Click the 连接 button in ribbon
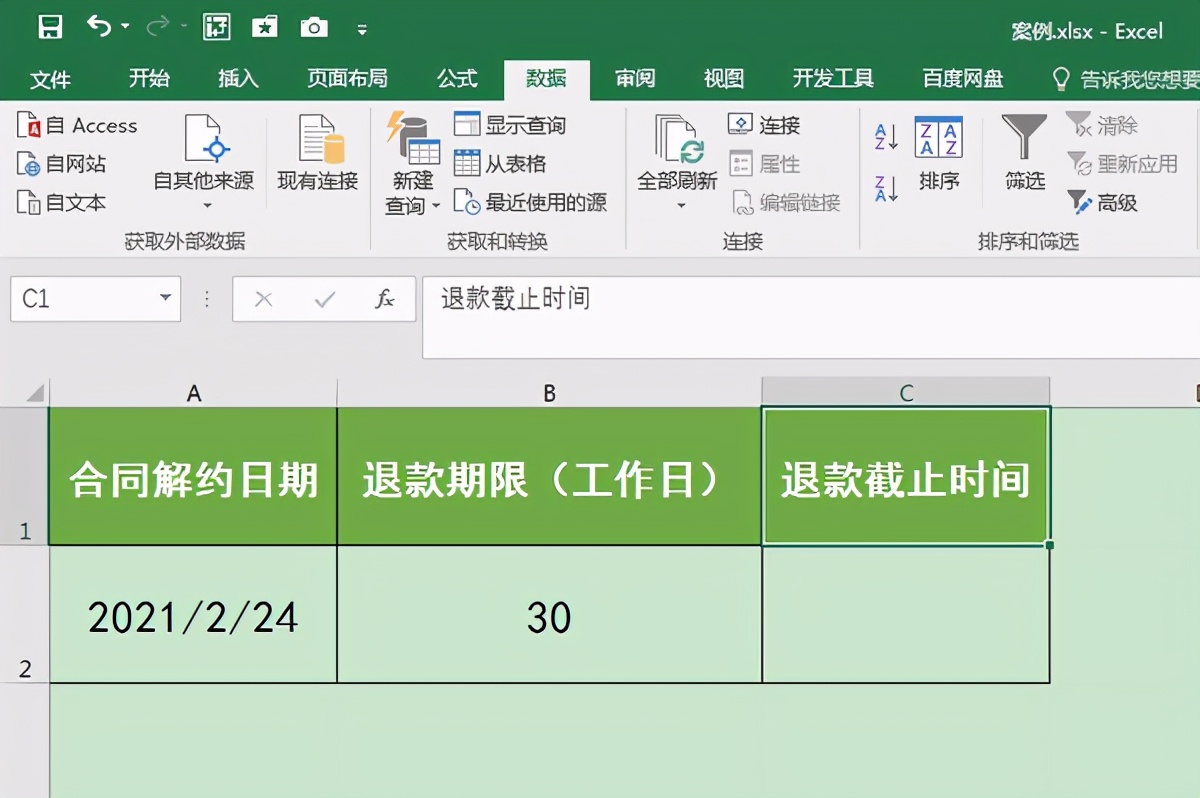1200x798 pixels. pyautogui.click(x=765, y=125)
